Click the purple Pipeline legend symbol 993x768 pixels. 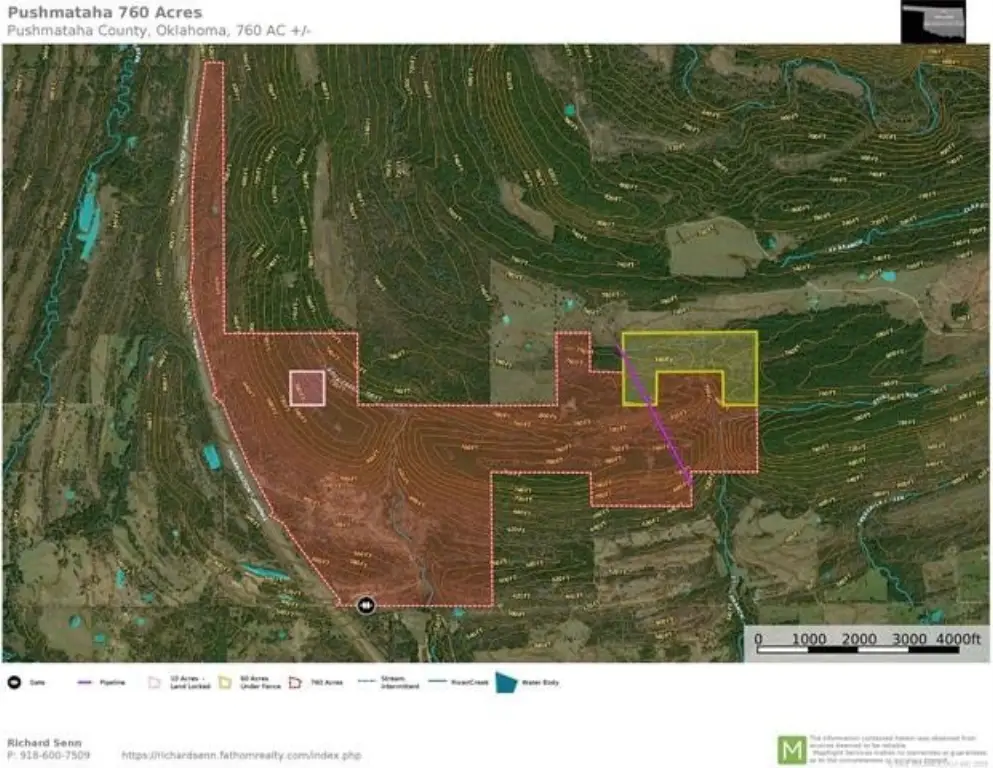(86, 683)
